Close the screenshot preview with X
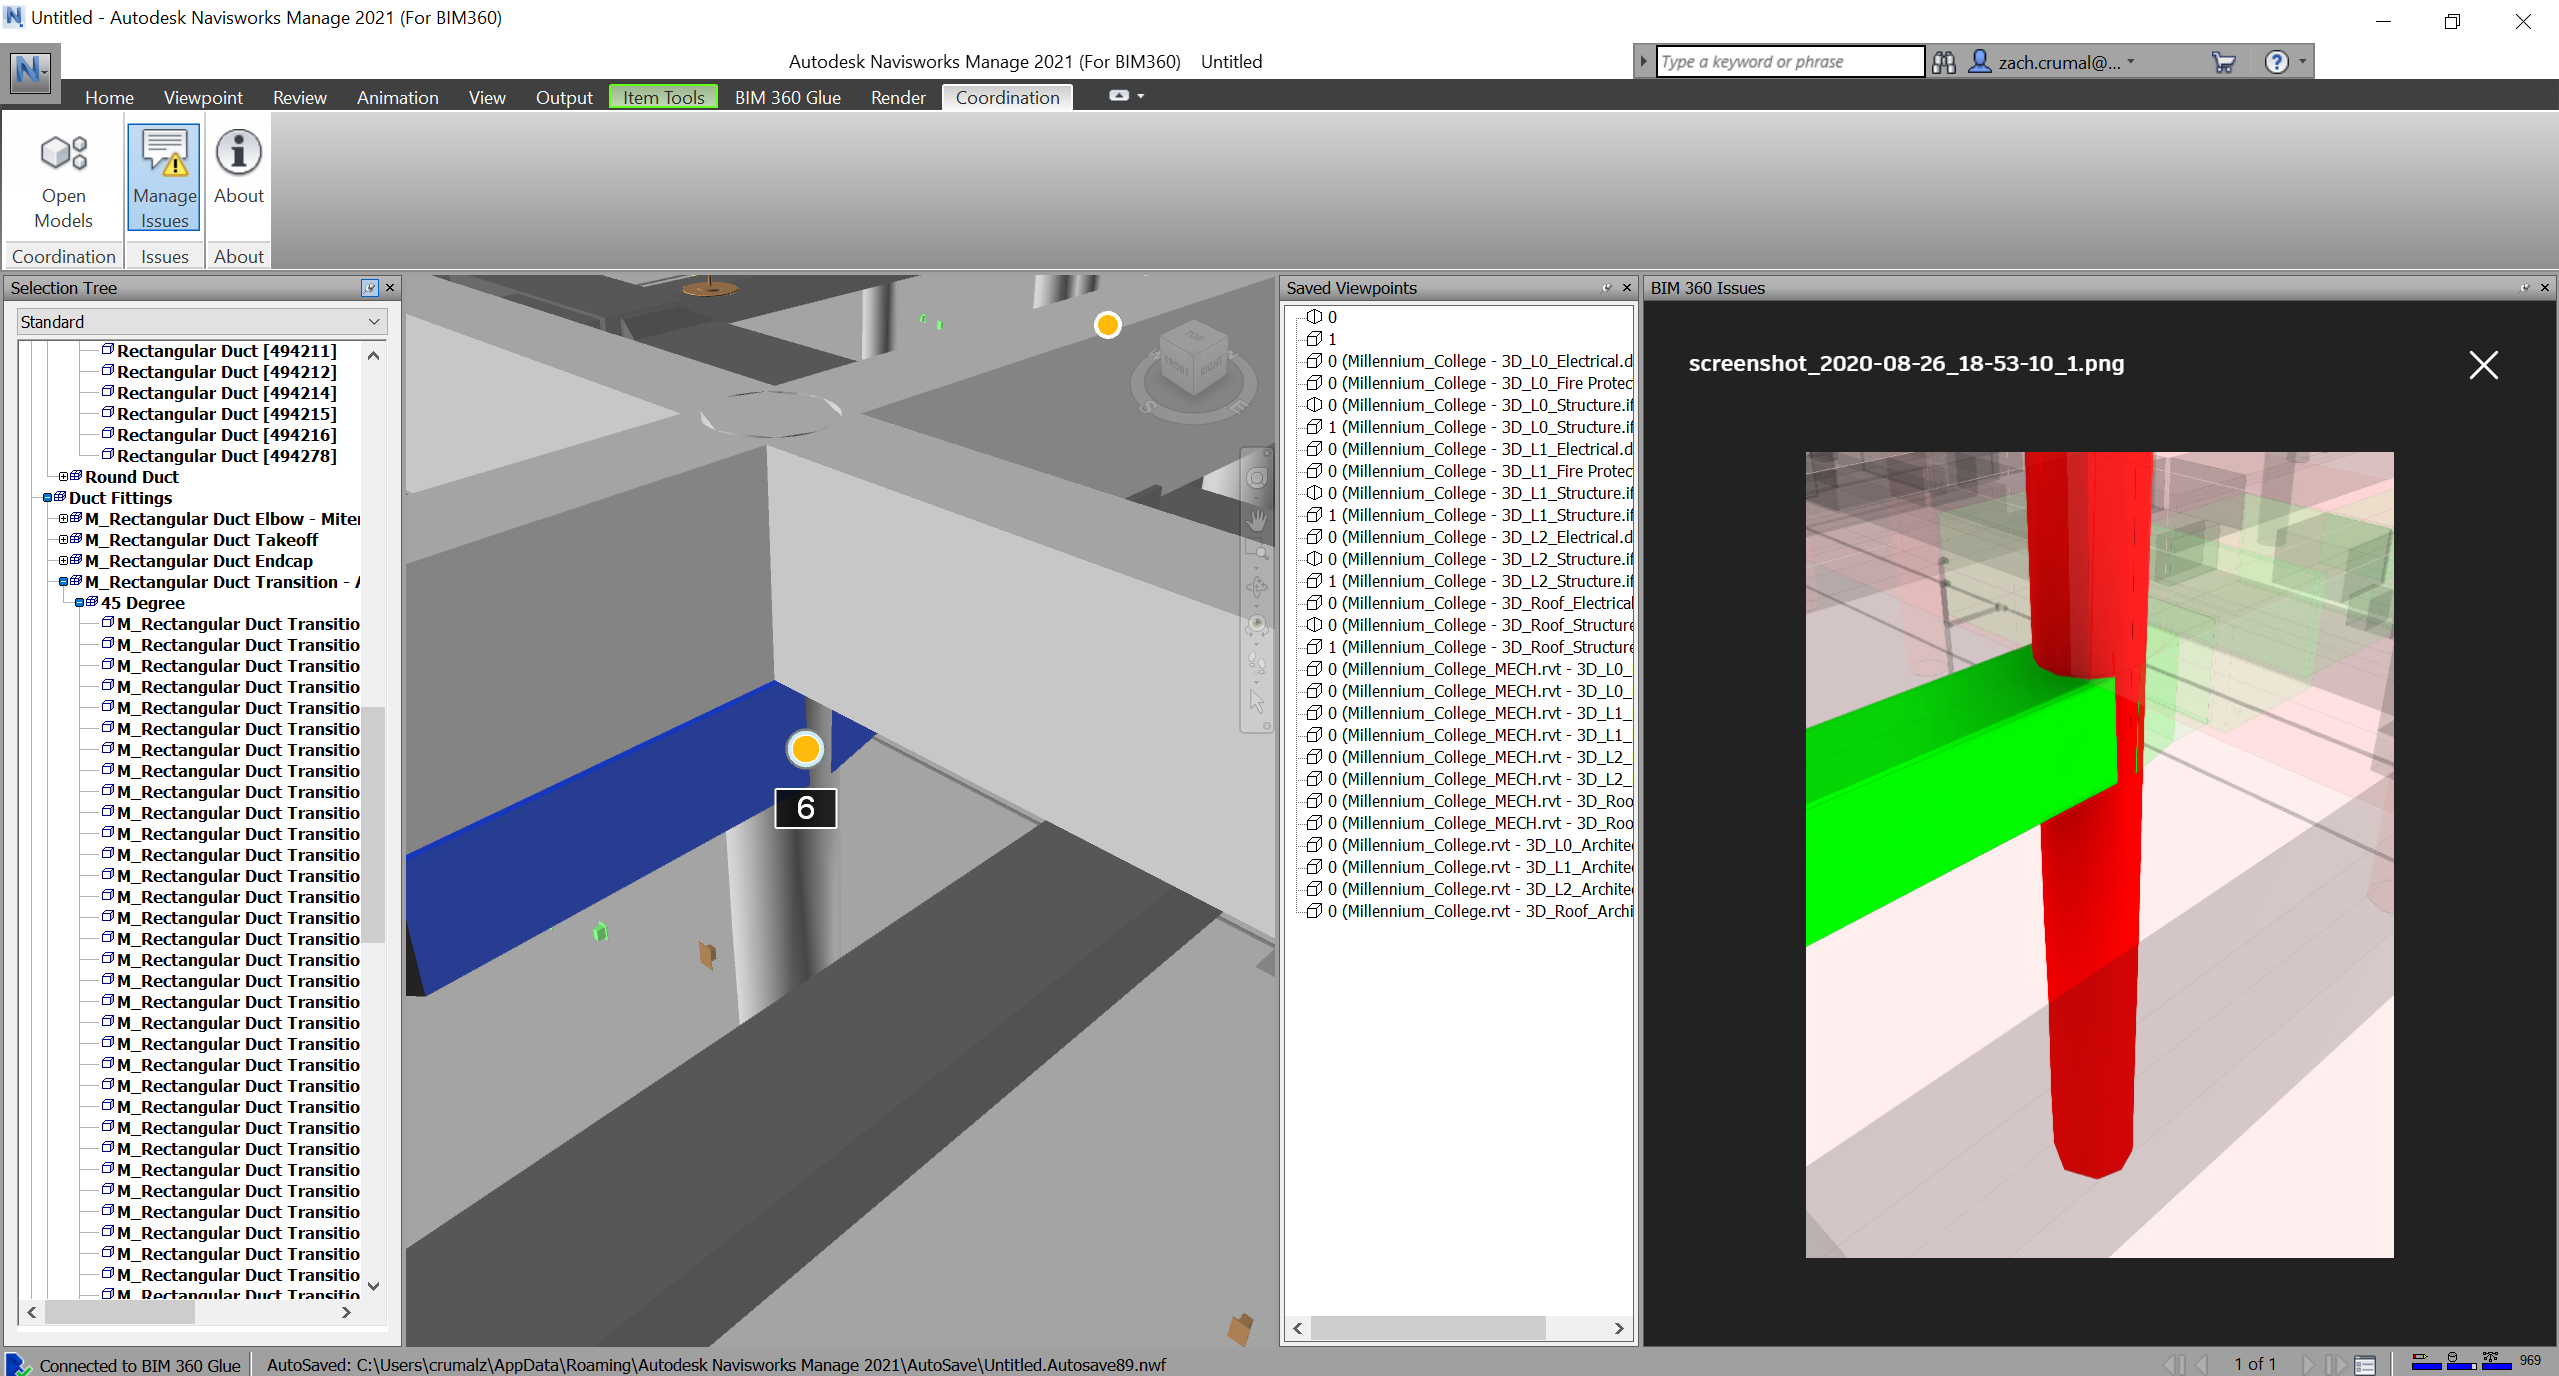 (x=2483, y=365)
